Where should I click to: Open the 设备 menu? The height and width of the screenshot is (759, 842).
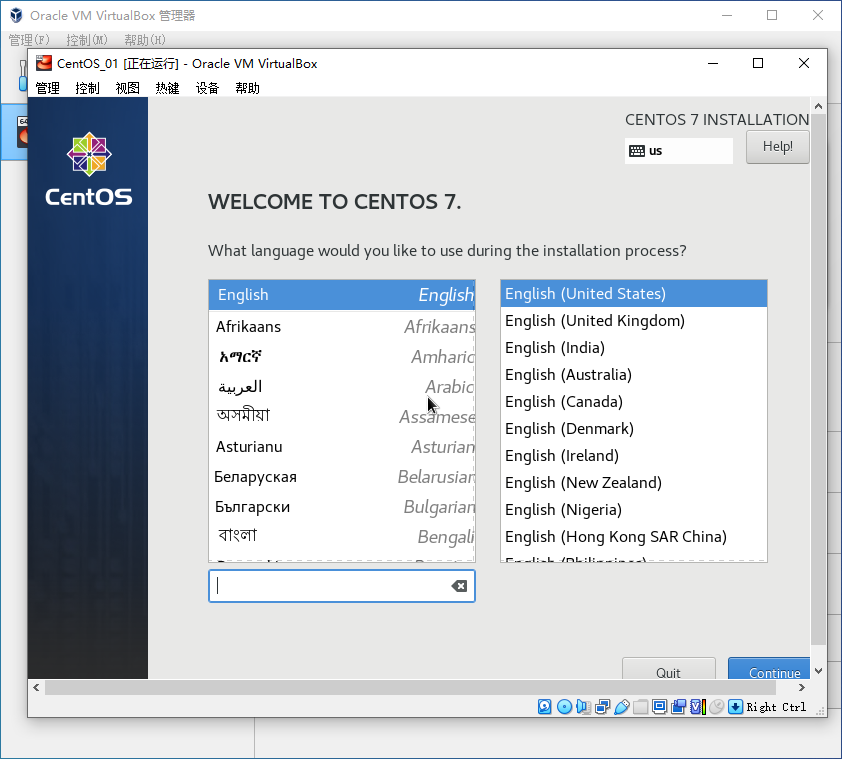click(x=207, y=88)
